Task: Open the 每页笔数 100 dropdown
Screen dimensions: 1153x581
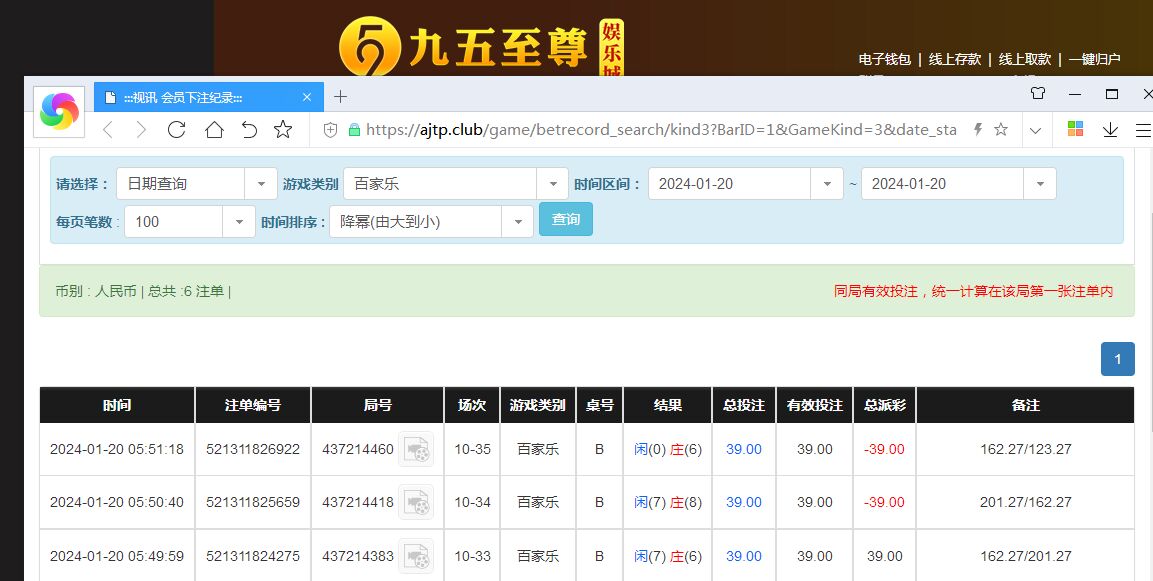Action: coord(239,222)
